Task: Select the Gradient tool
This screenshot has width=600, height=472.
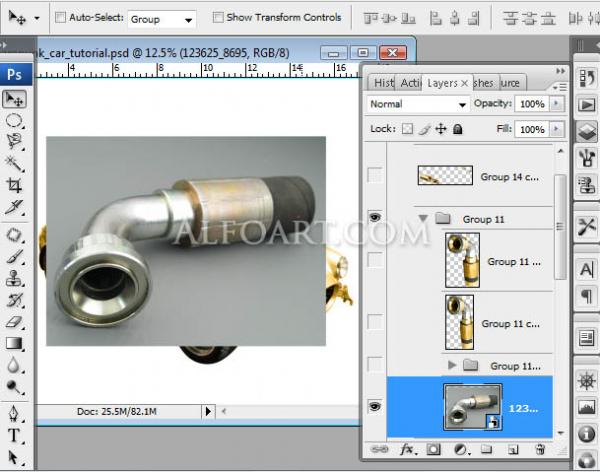Action: point(15,344)
